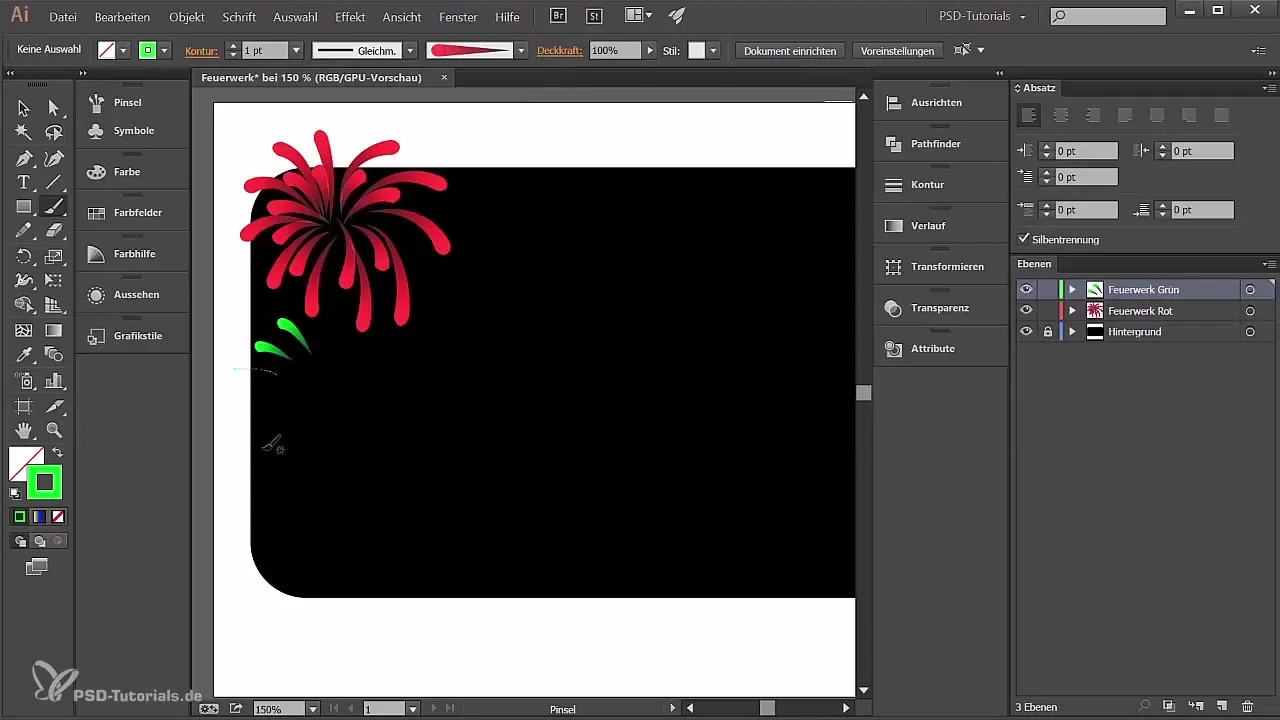Open the Gleichm. width profile dropdown
The height and width of the screenshot is (720, 1280).
[x=410, y=50]
